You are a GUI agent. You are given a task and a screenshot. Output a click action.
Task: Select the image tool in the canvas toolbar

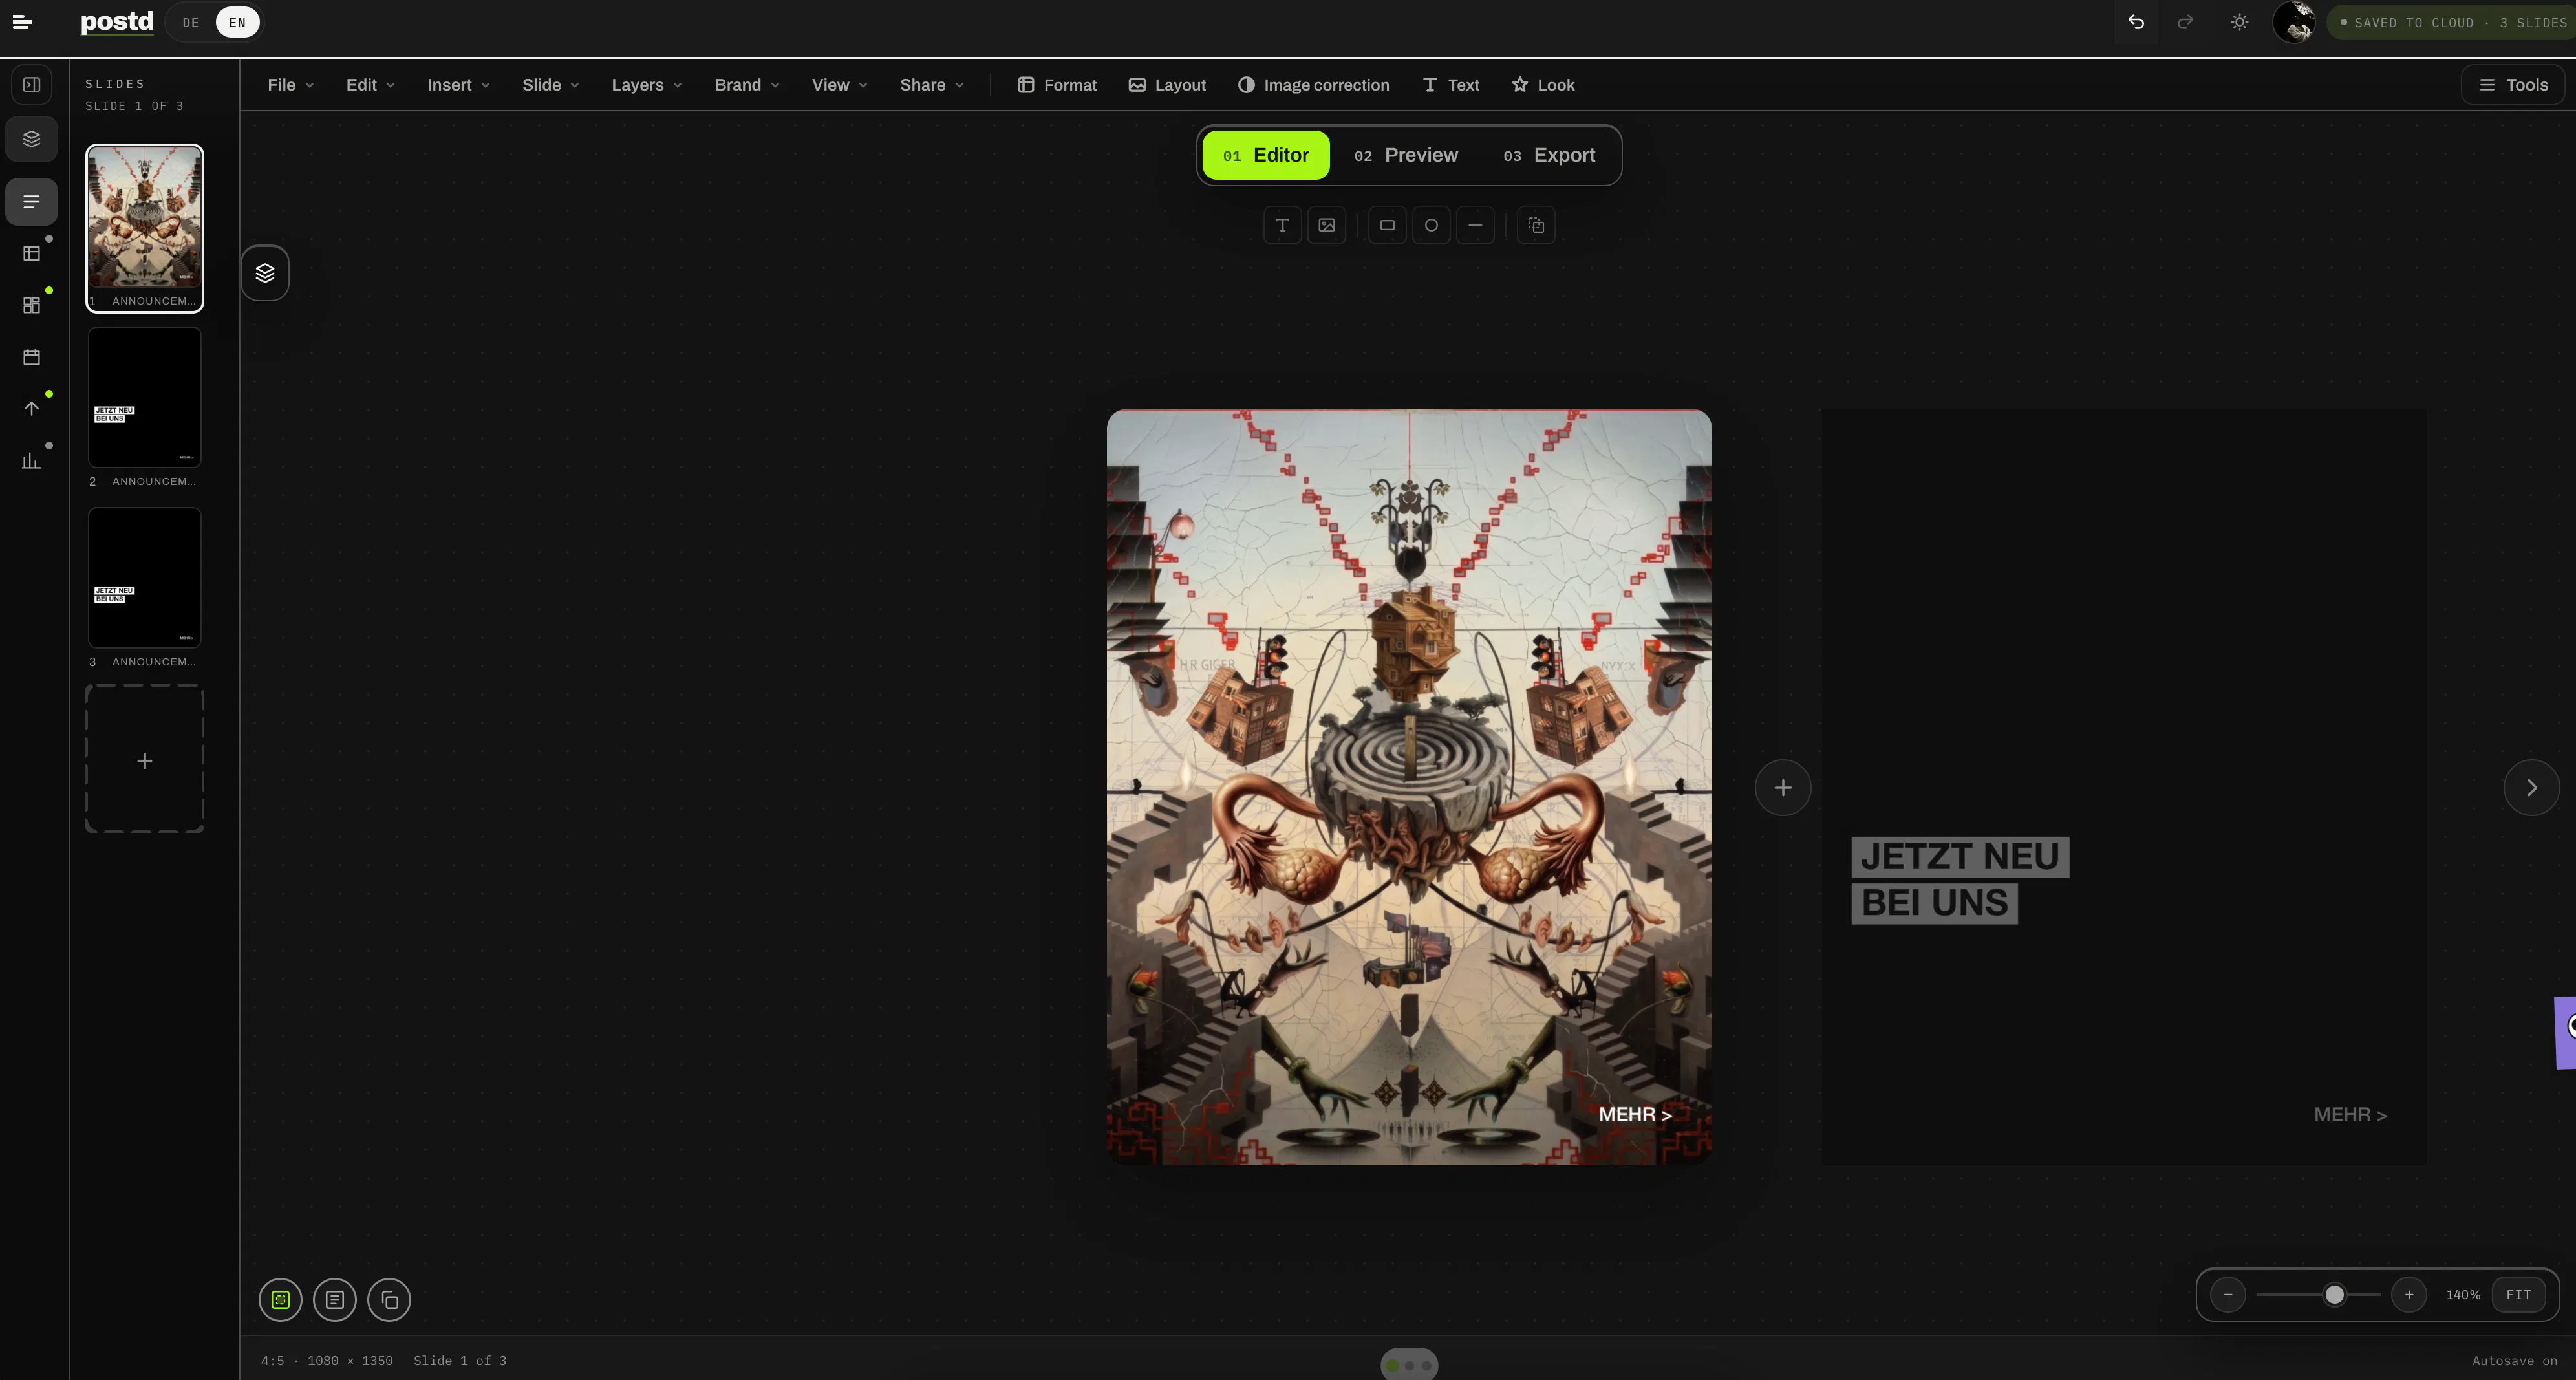[x=1327, y=225]
